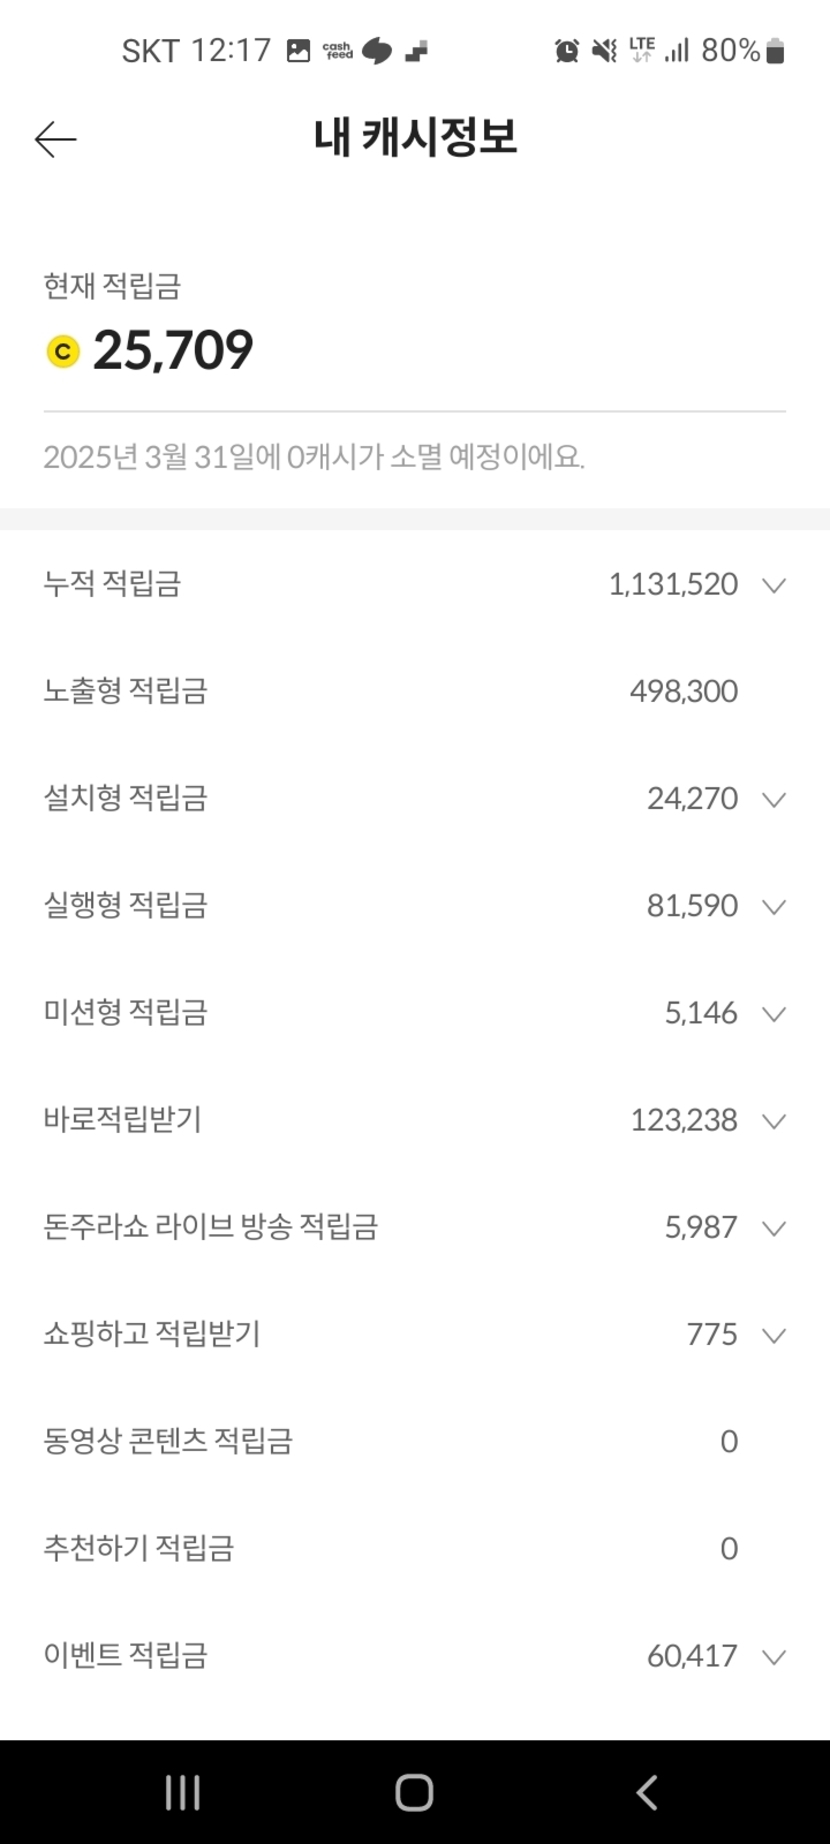830x1844 pixels.
Task: Expand the 바로적립받기 chevron
Action: pyautogui.click(x=773, y=1120)
